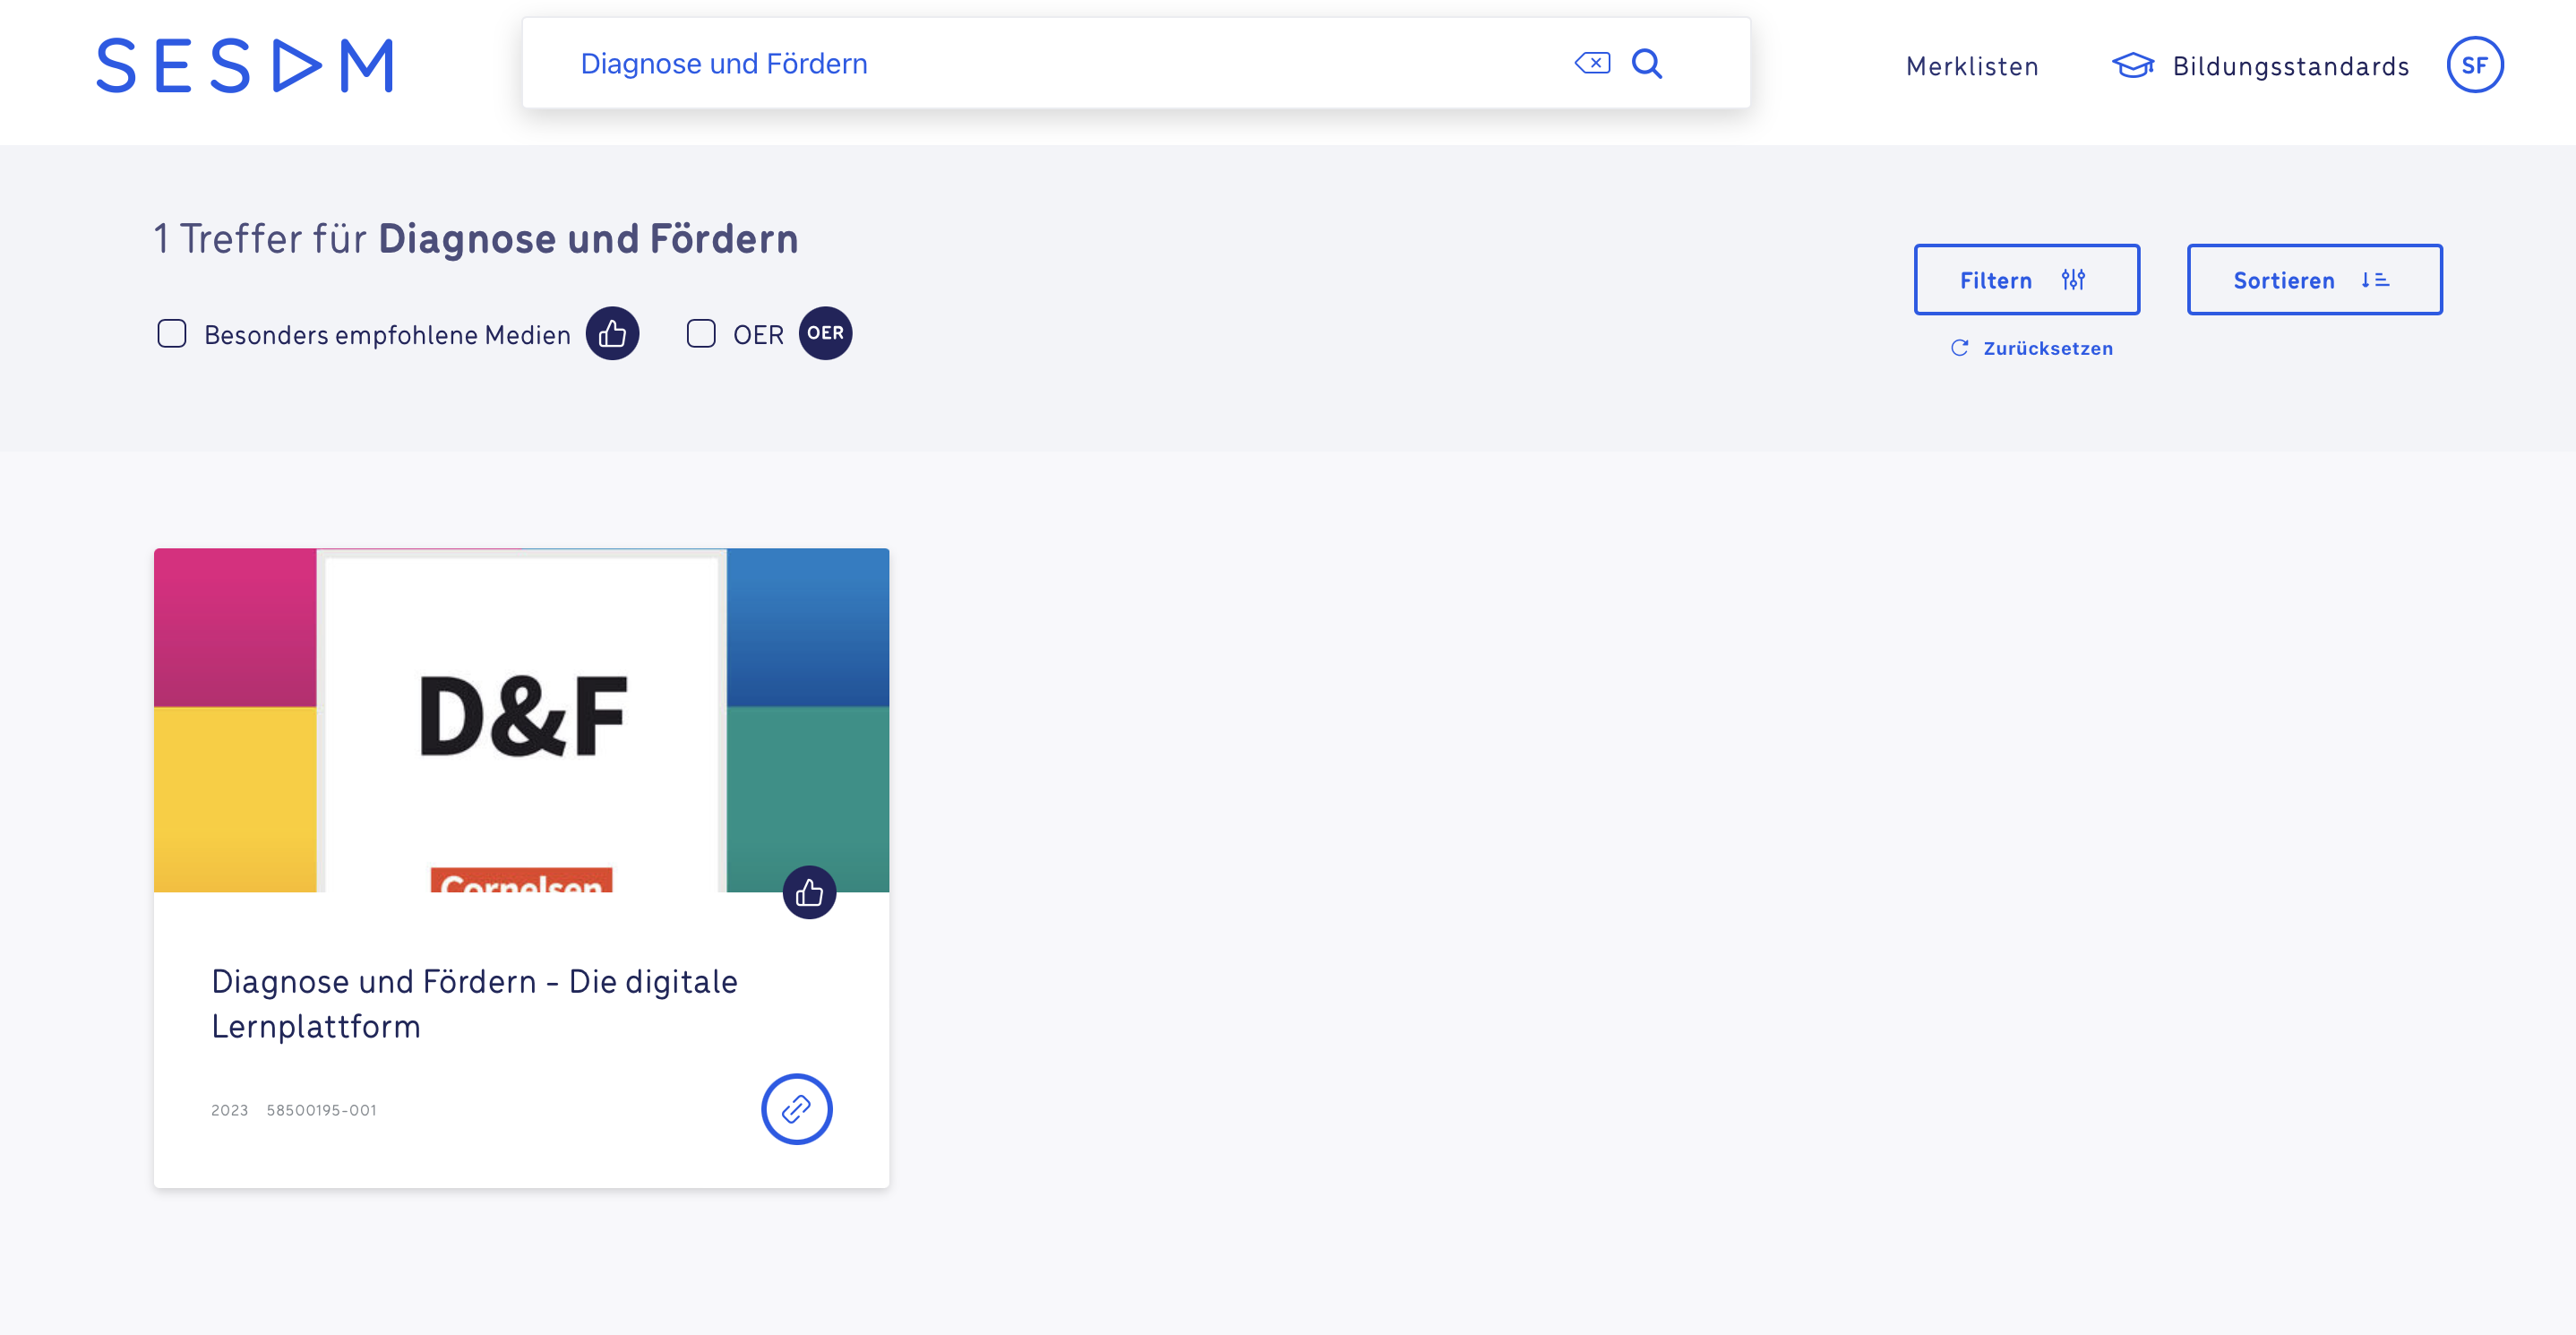Go to Bildungsstandards in the navigation
The image size is (2576, 1335).
(x=2290, y=66)
